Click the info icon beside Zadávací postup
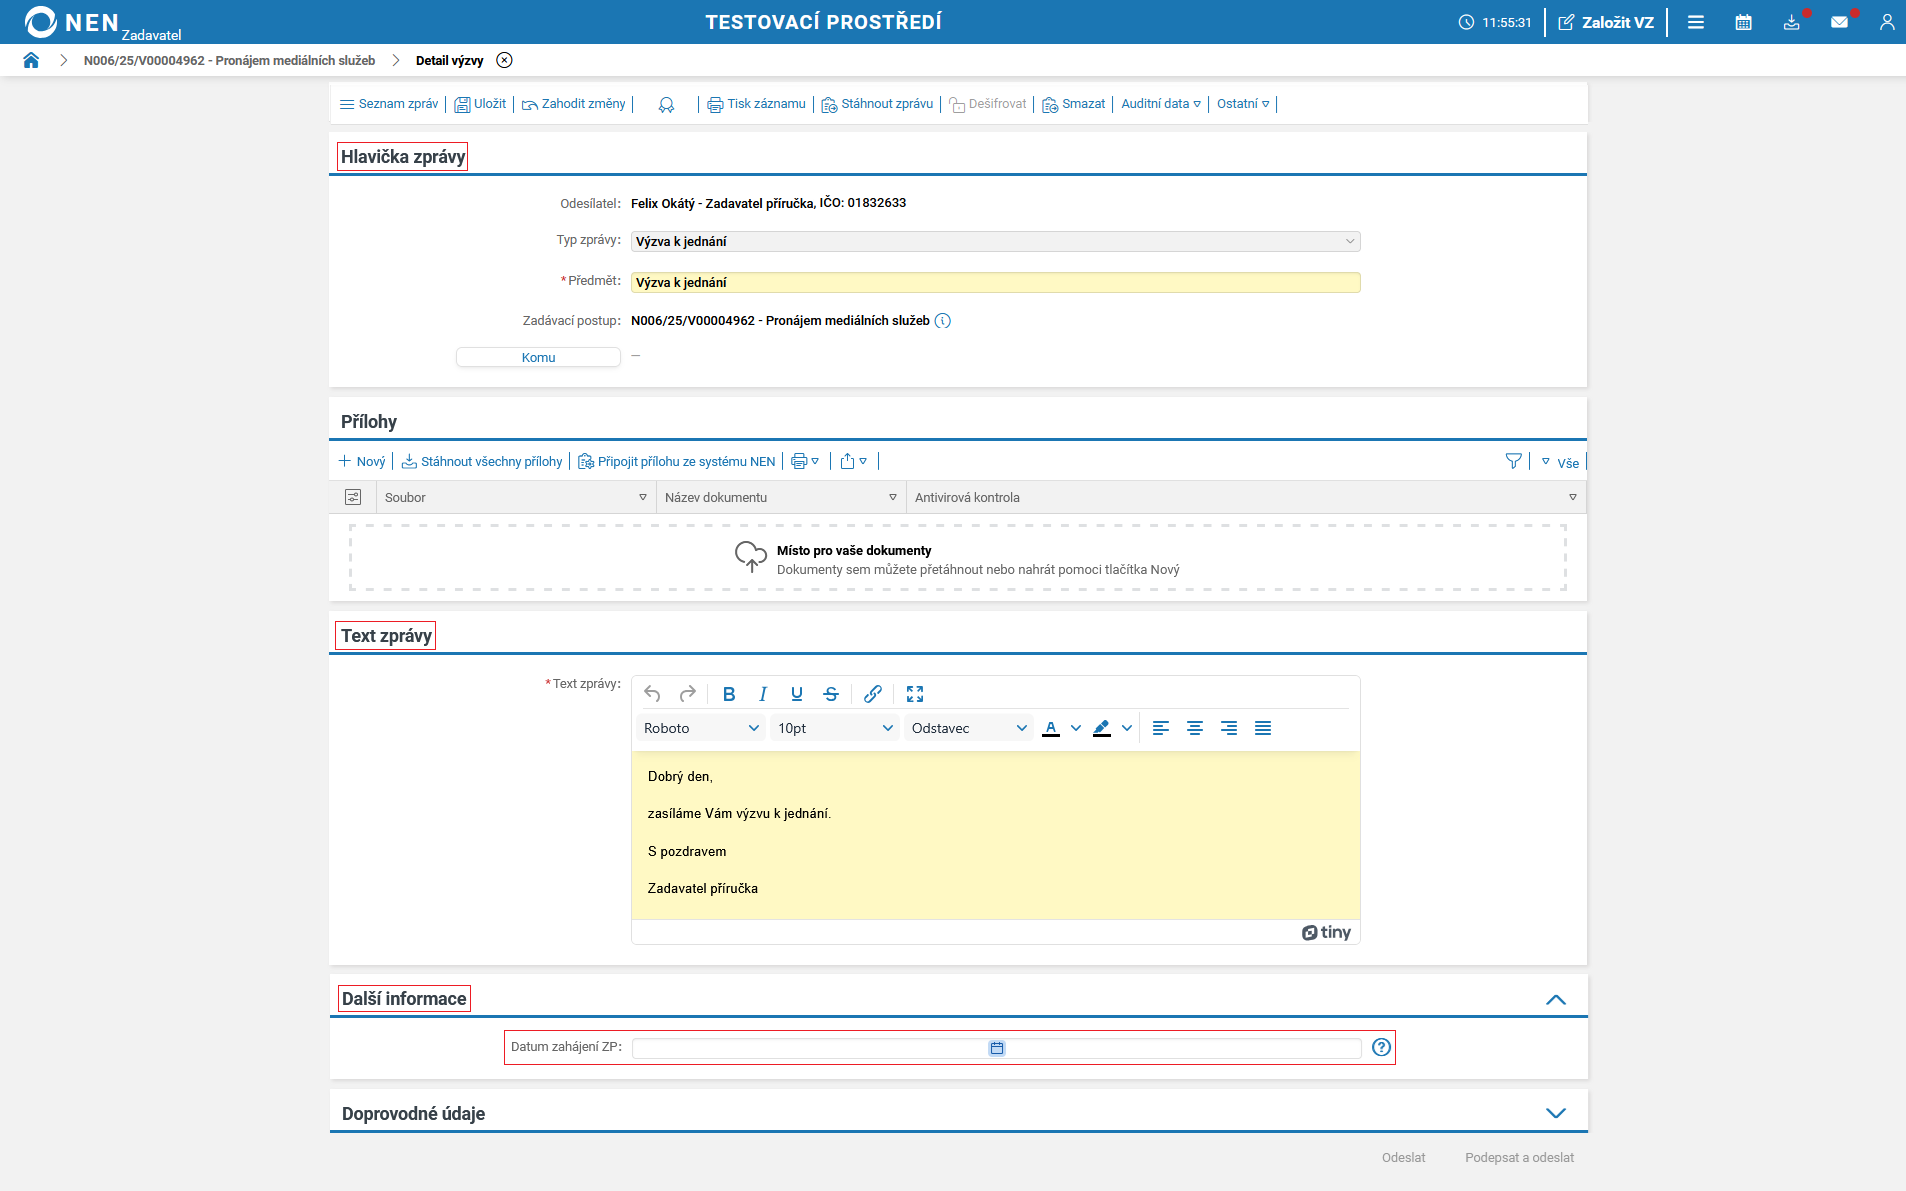The height and width of the screenshot is (1191, 1906). pos(943,321)
